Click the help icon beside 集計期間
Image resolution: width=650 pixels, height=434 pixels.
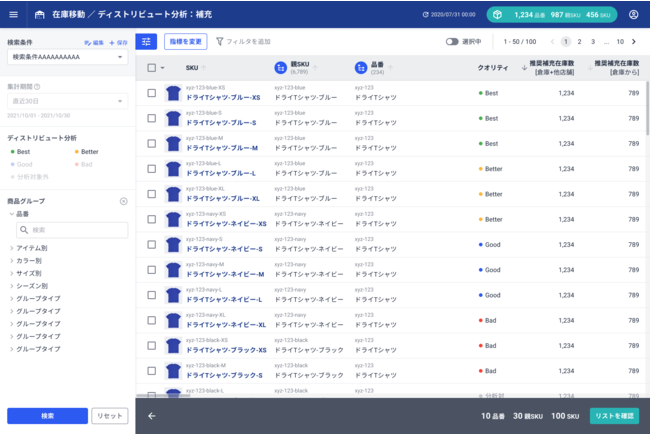(x=37, y=86)
